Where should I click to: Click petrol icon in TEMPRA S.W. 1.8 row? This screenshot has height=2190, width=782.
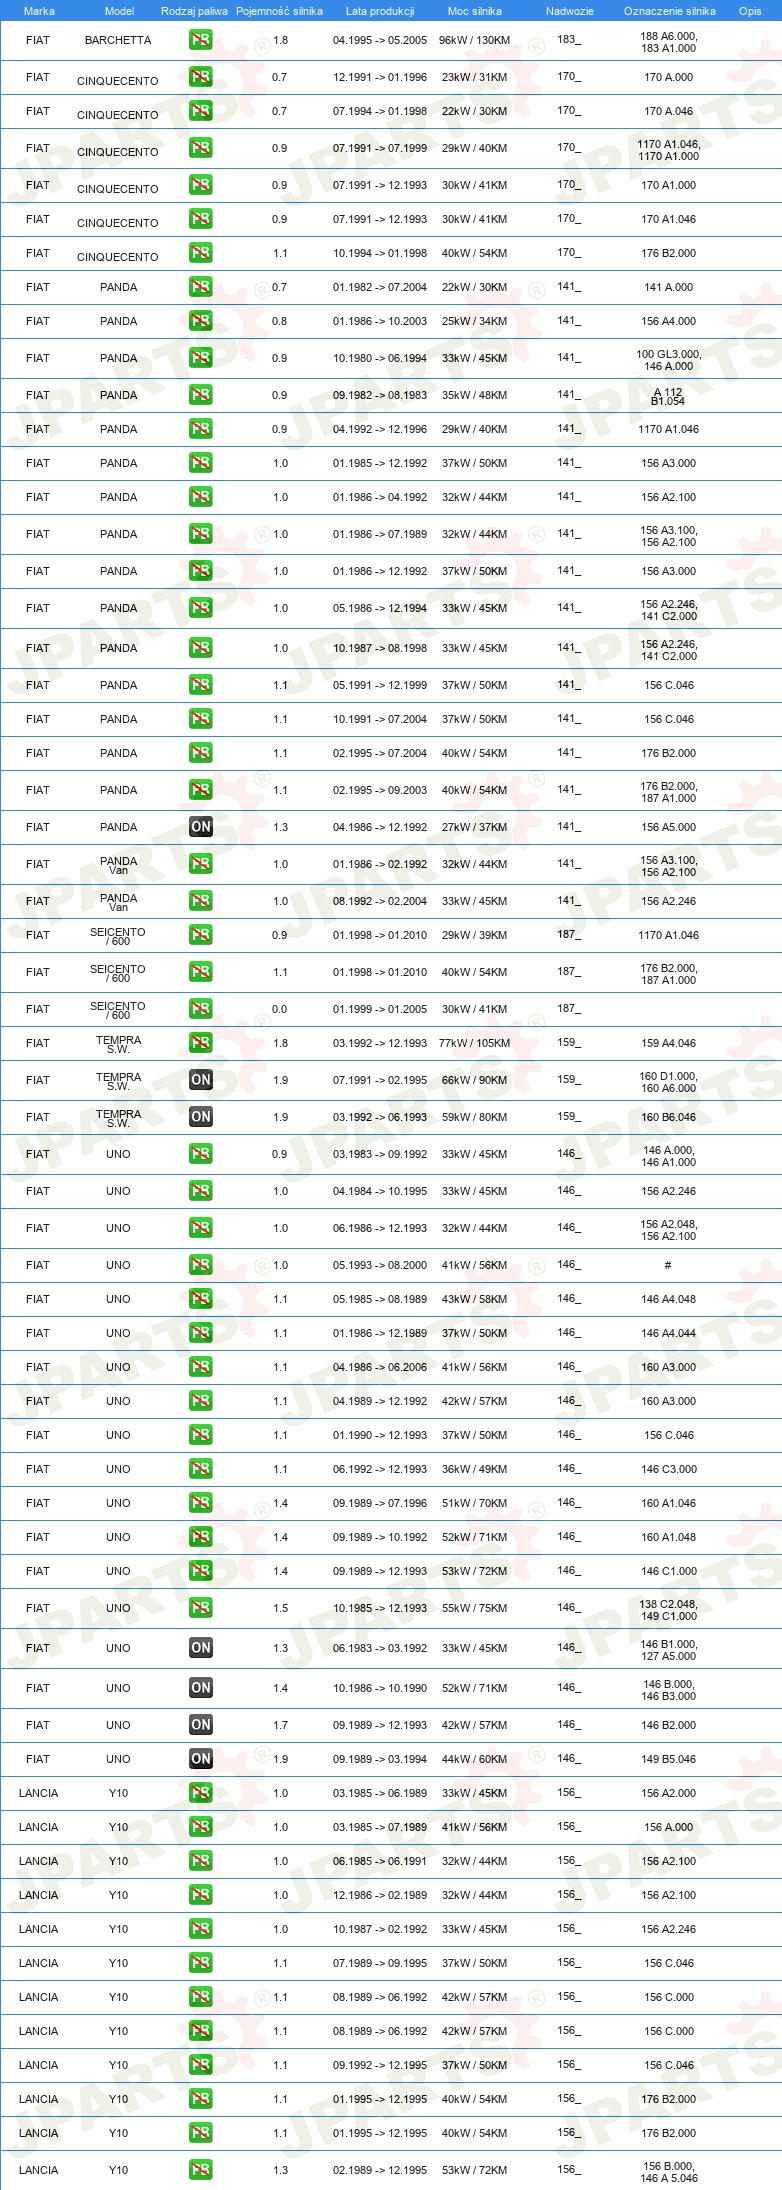[200, 1043]
